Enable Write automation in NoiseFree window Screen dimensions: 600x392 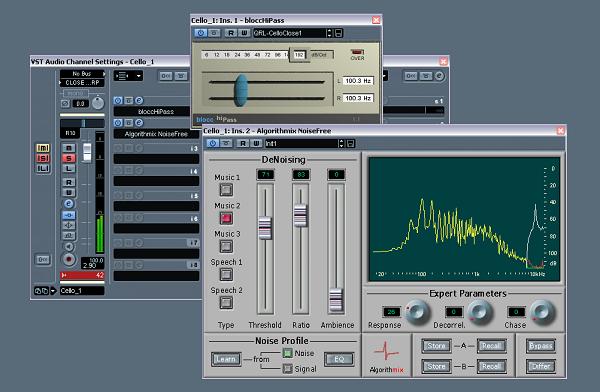256,143
